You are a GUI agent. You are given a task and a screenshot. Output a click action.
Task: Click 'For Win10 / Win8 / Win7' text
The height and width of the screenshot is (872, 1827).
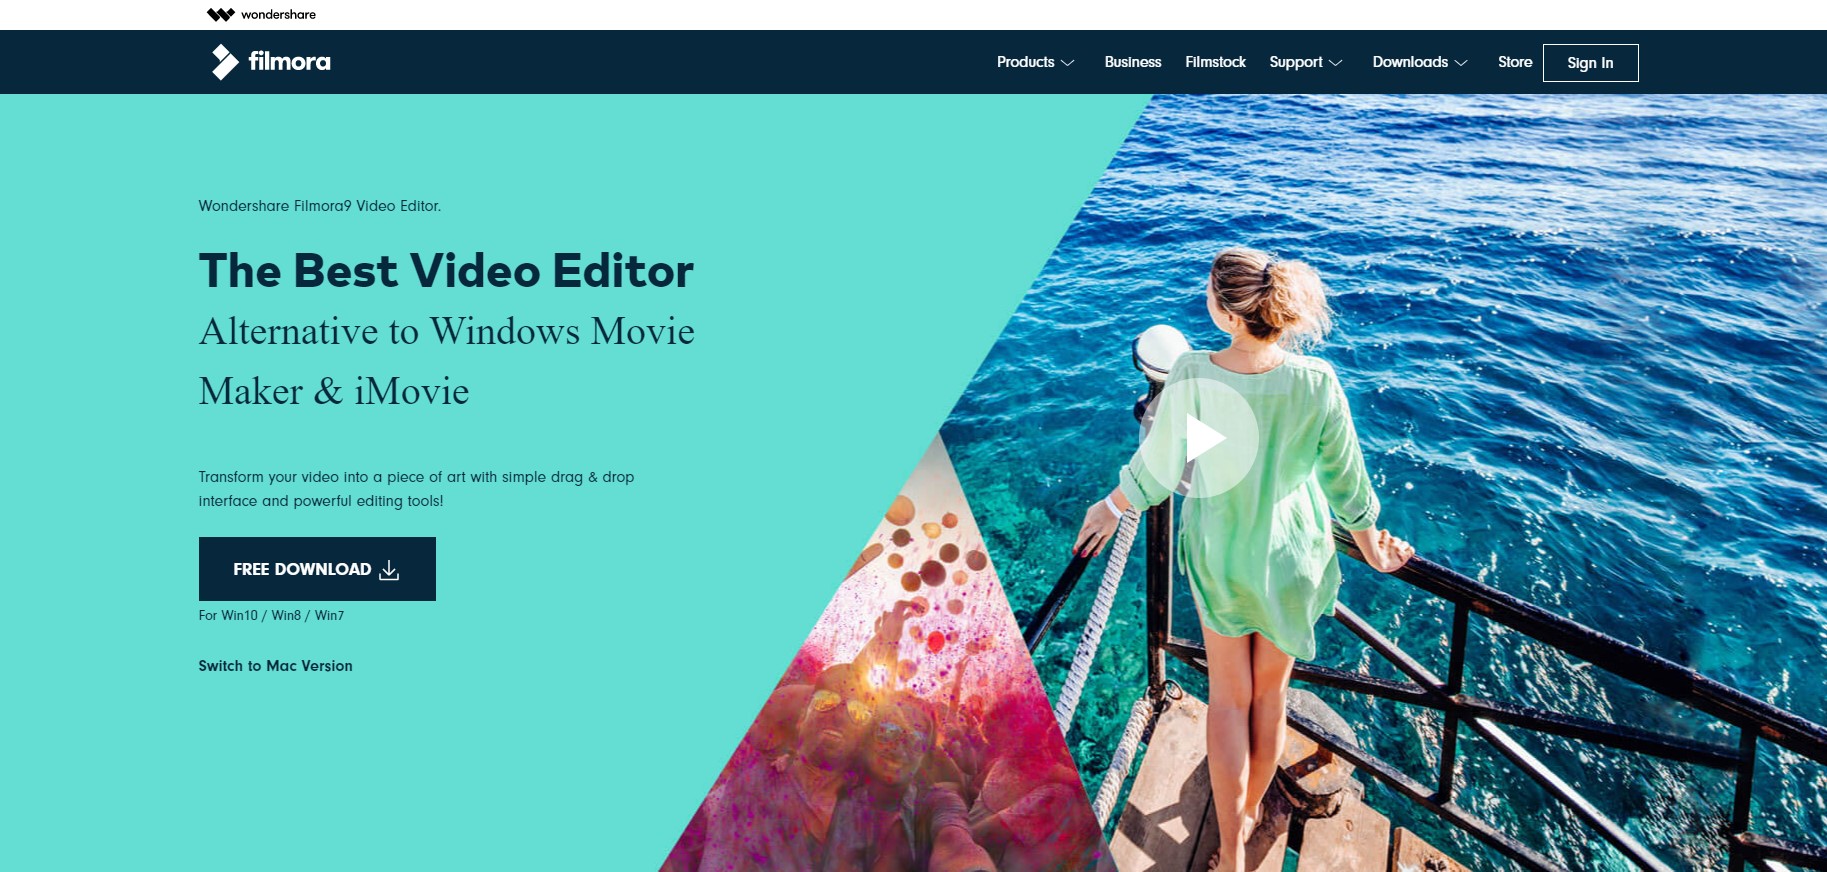pyautogui.click(x=271, y=615)
